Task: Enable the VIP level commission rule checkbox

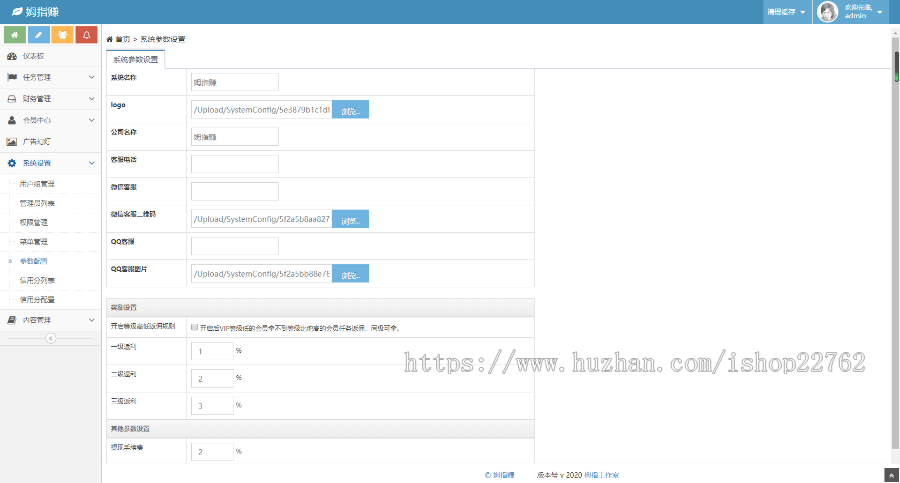Action: [195, 327]
